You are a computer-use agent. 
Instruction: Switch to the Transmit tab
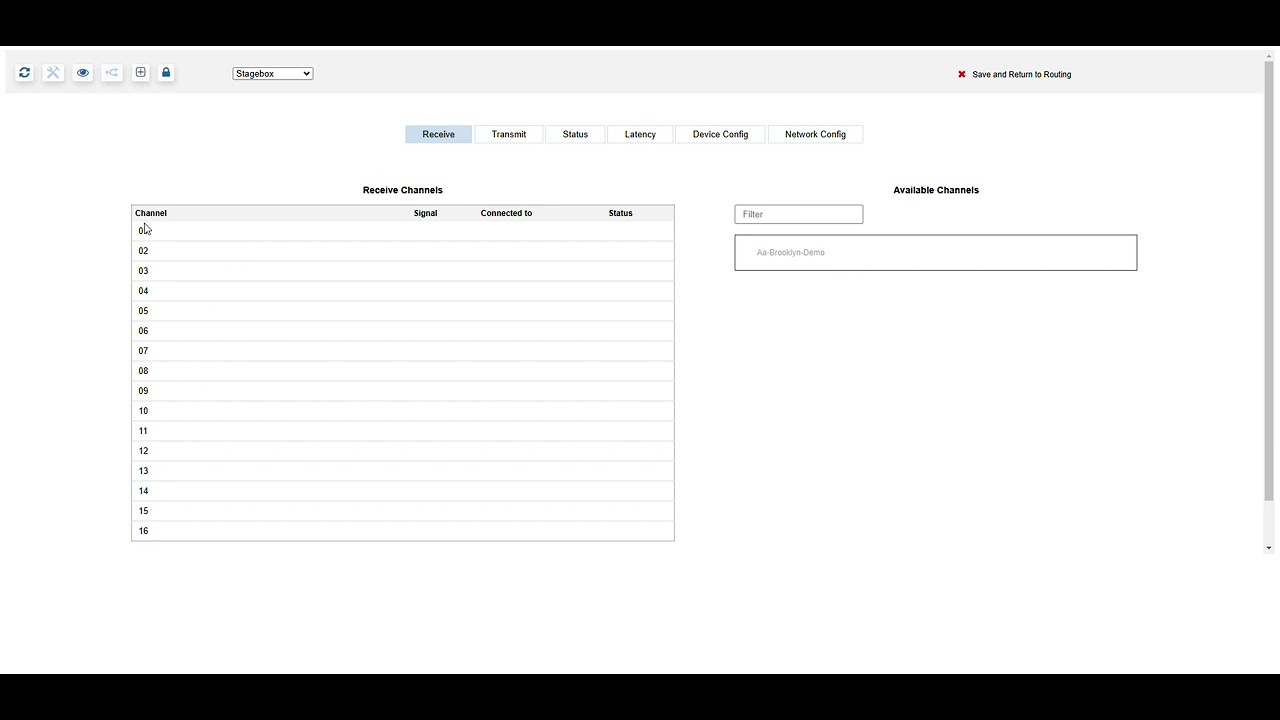click(x=509, y=134)
